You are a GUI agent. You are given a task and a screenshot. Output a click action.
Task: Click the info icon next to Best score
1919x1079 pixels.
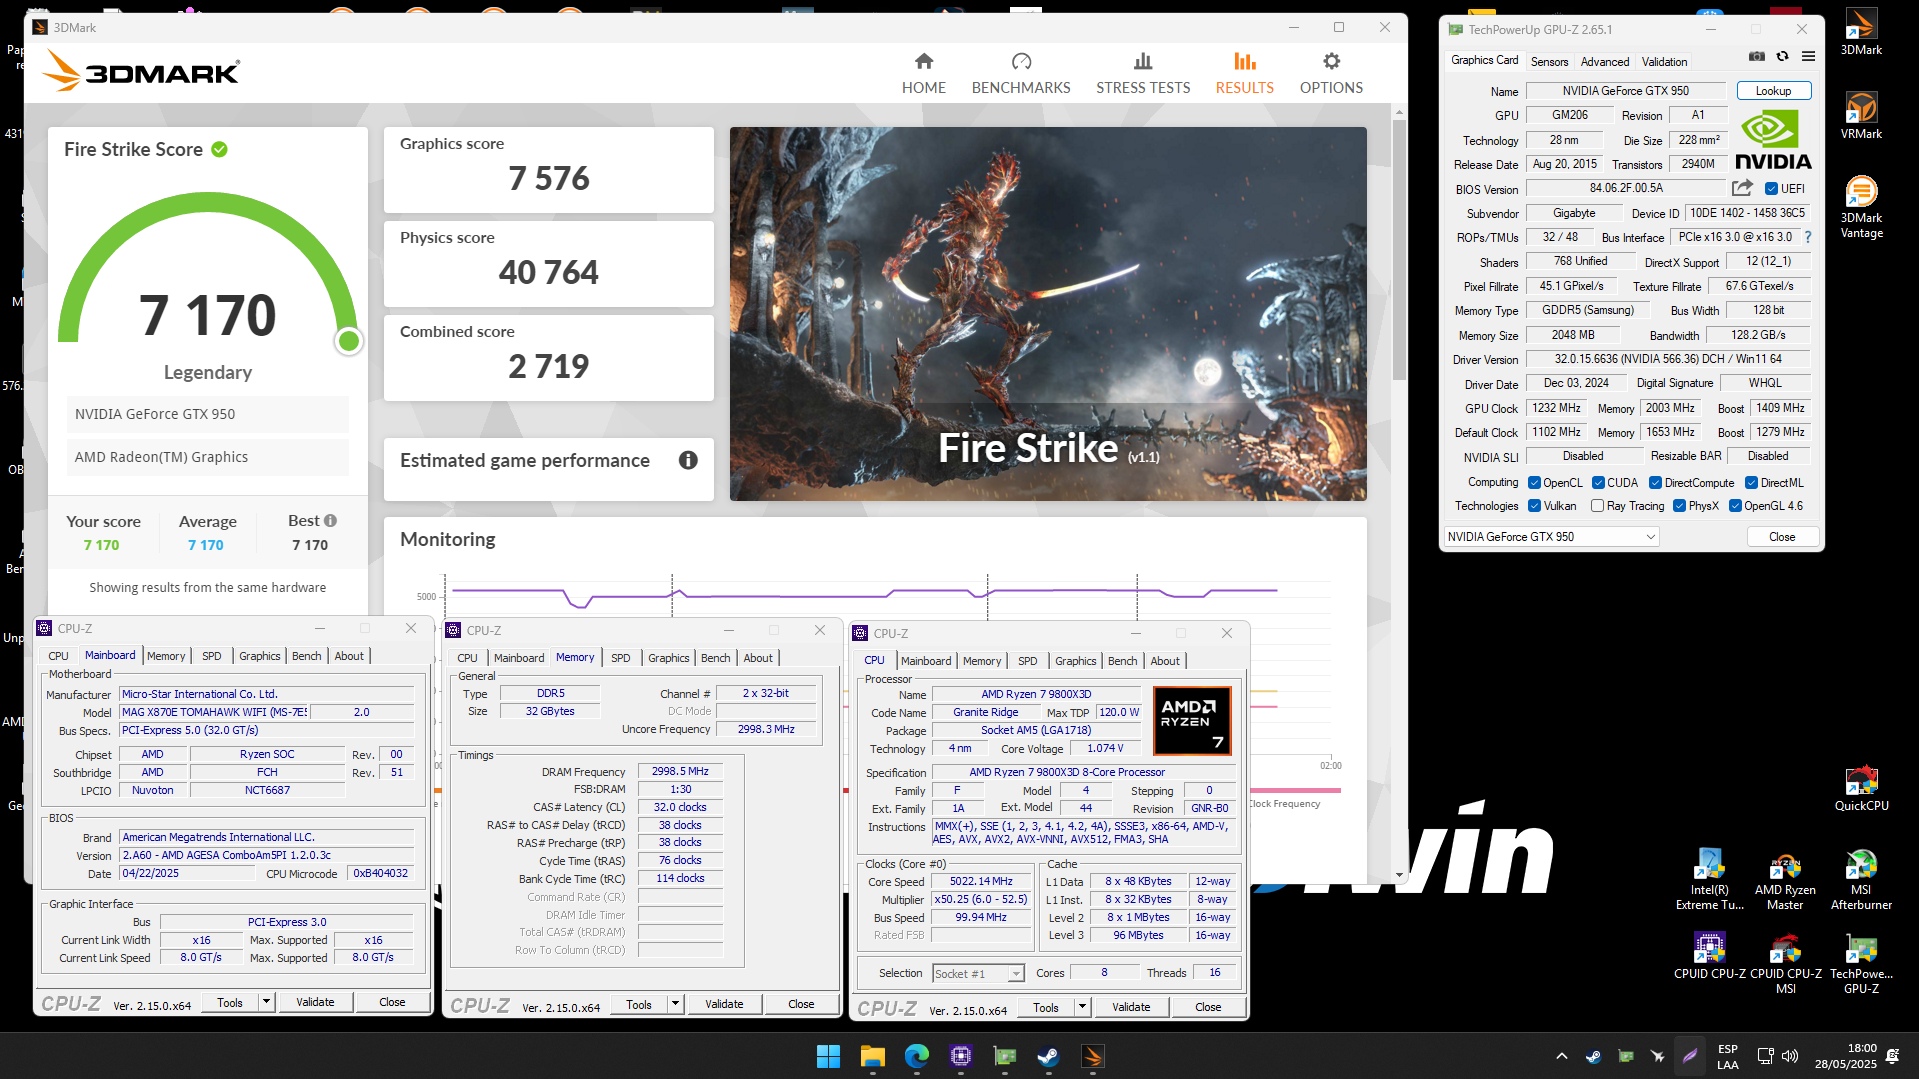click(x=331, y=521)
